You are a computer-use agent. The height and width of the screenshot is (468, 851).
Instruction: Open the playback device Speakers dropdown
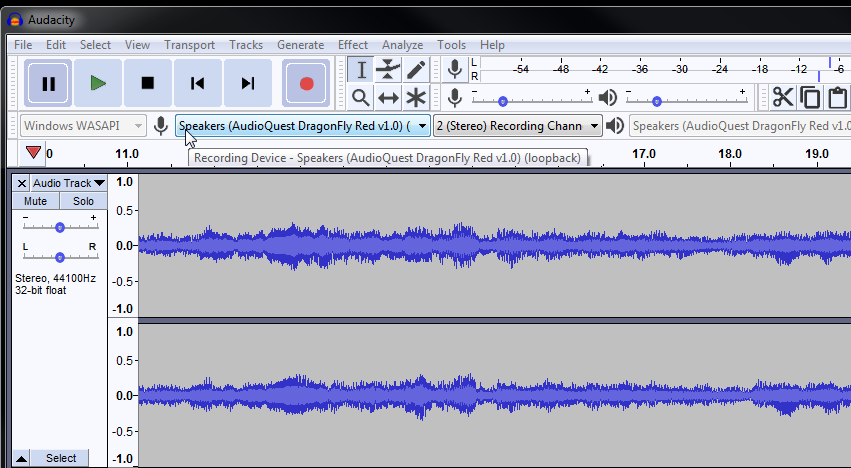pos(740,126)
